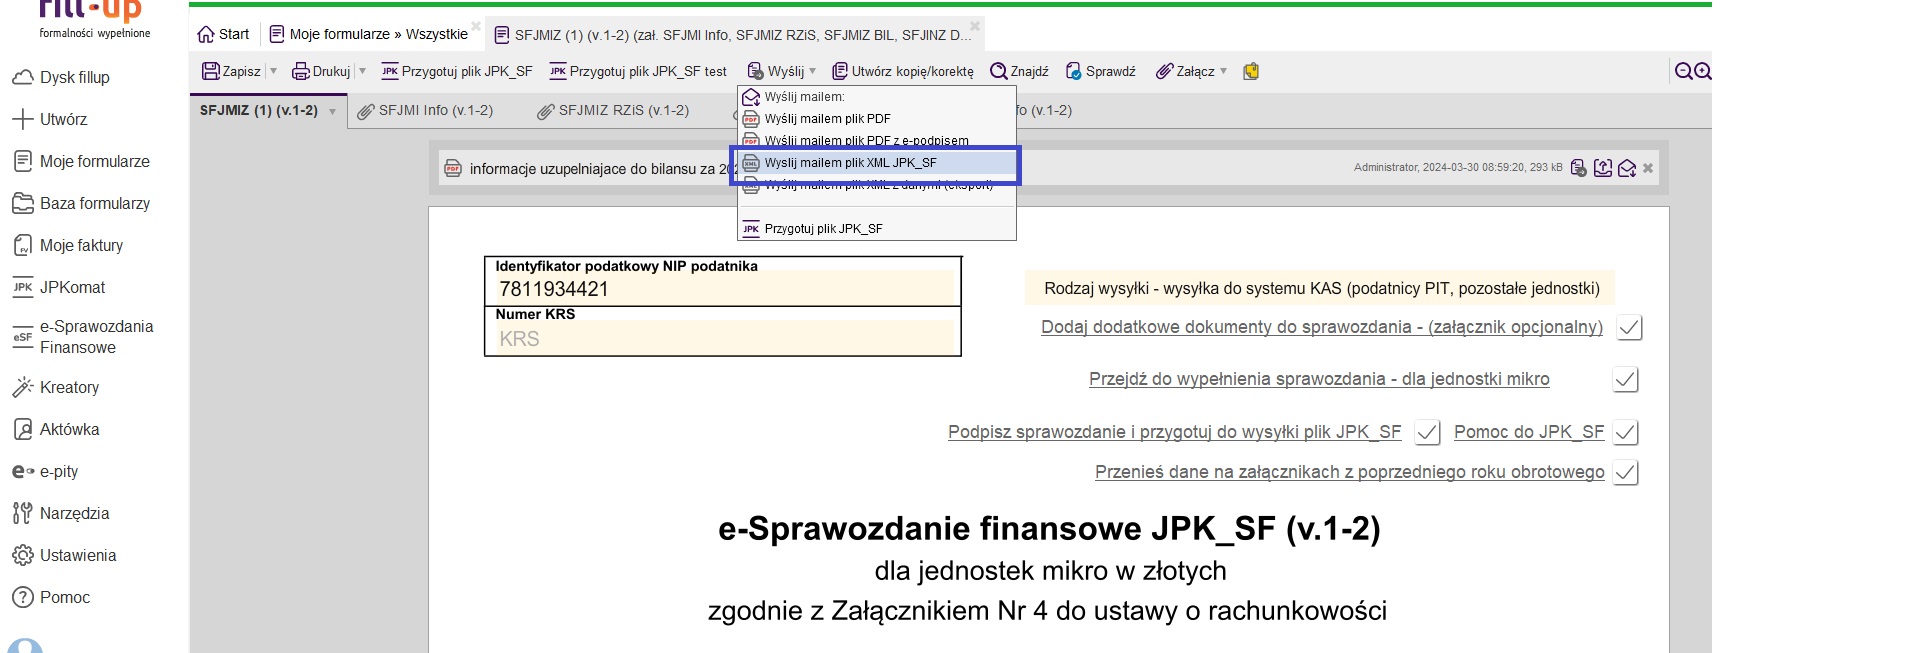1913x653 pixels.
Task: Click the Drukuj print button
Action: (321, 71)
